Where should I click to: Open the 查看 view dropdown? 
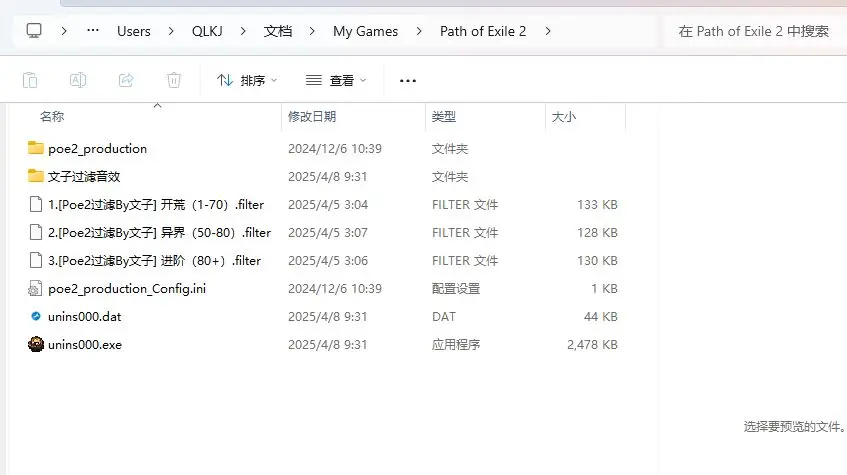(336, 80)
